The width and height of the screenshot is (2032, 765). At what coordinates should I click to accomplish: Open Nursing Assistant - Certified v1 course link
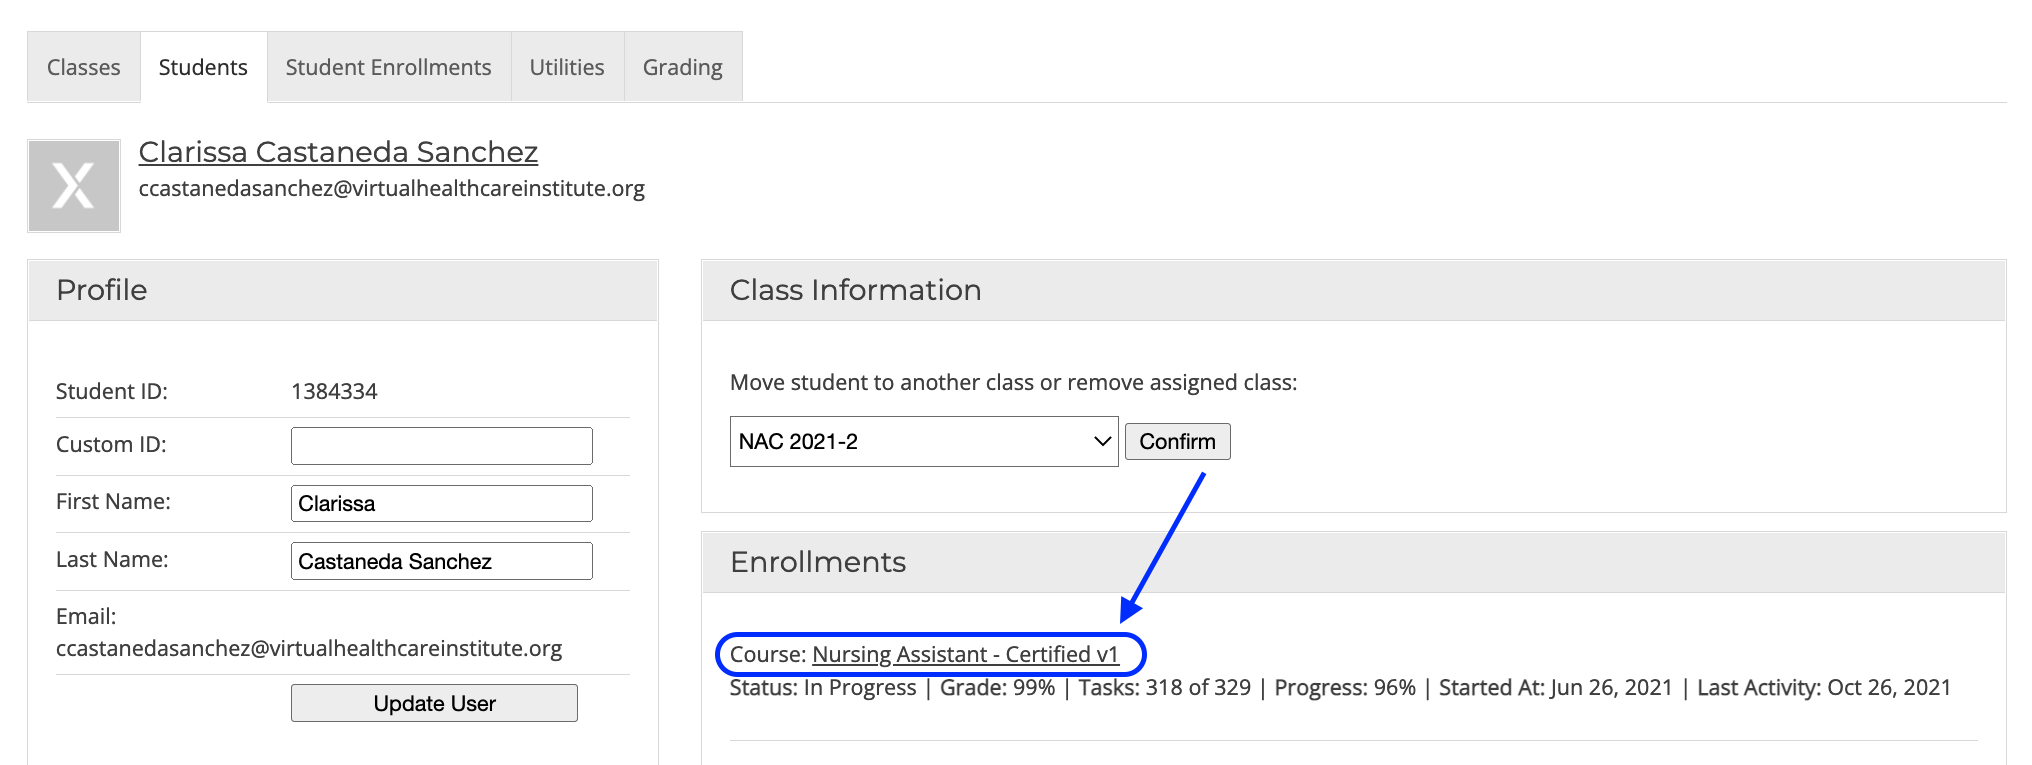point(965,654)
